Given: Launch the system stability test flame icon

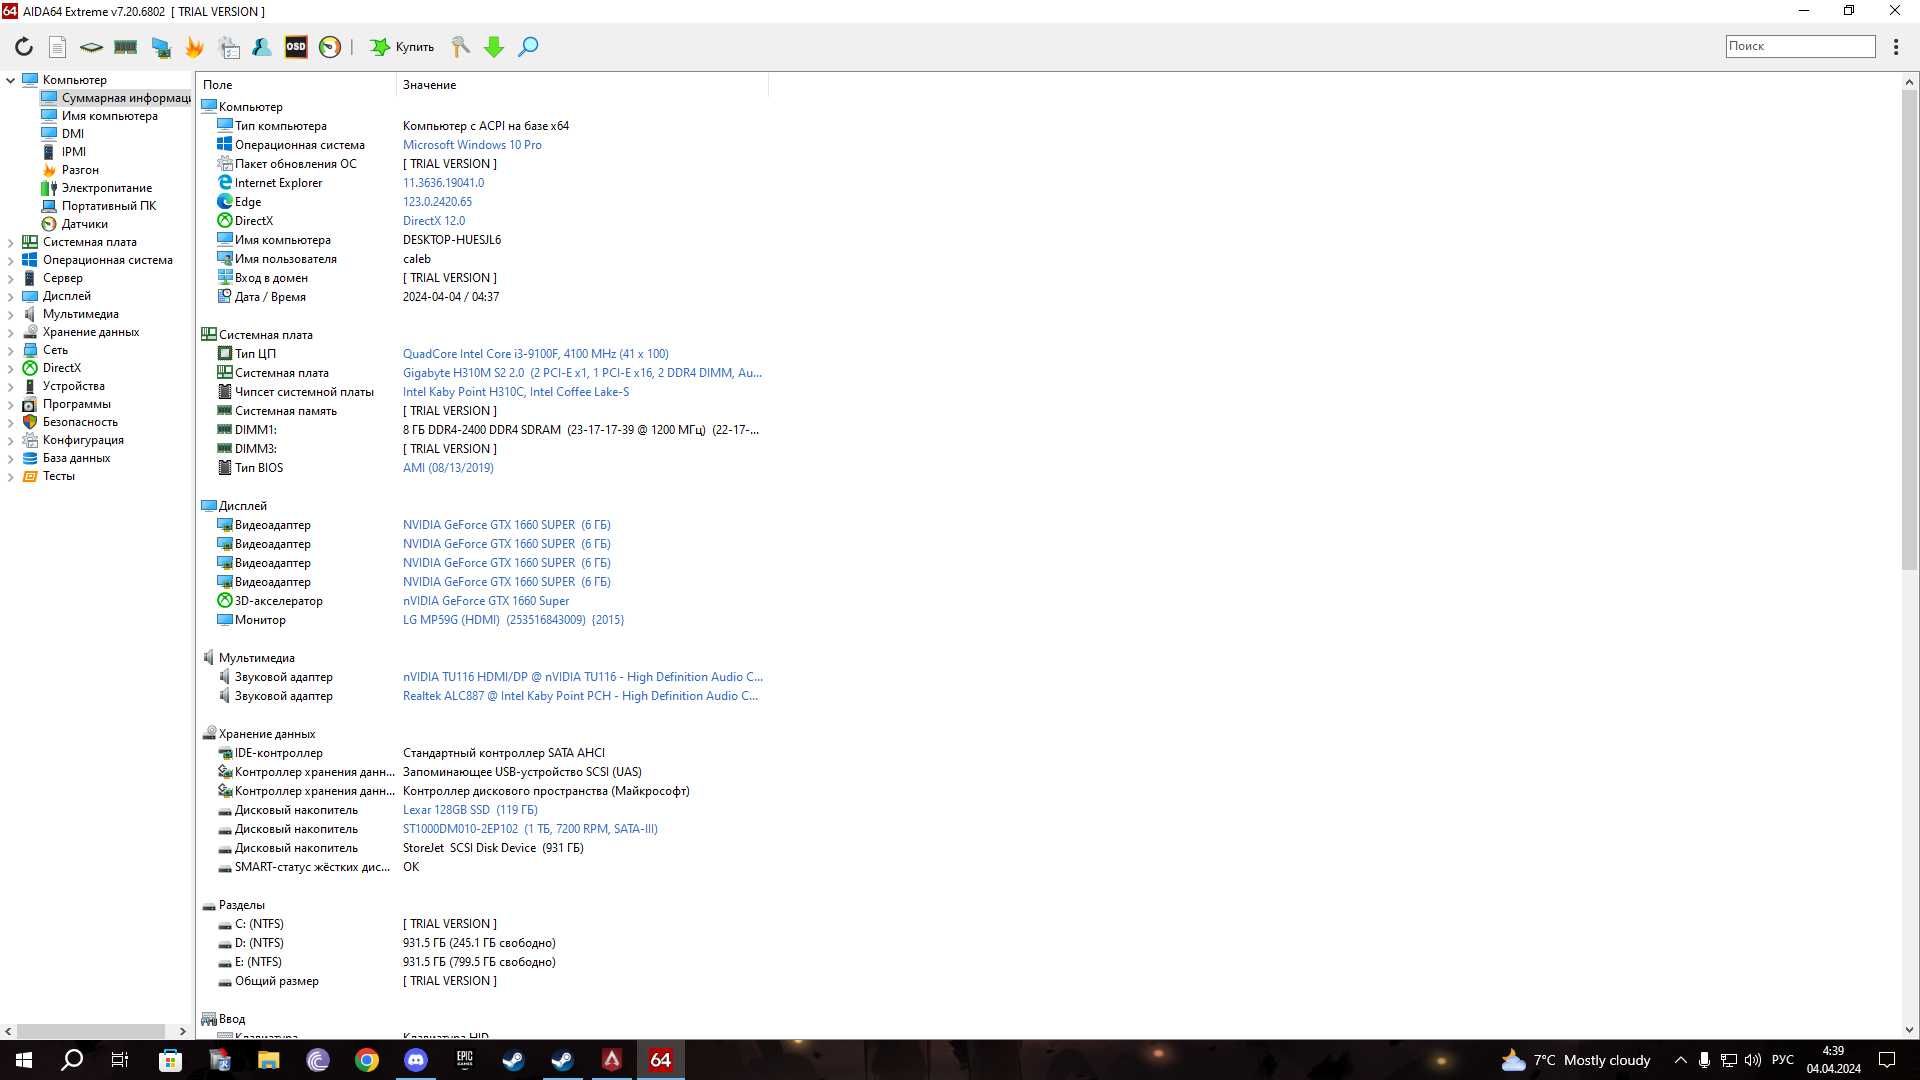Looking at the screenshot, I should point(194,46).
